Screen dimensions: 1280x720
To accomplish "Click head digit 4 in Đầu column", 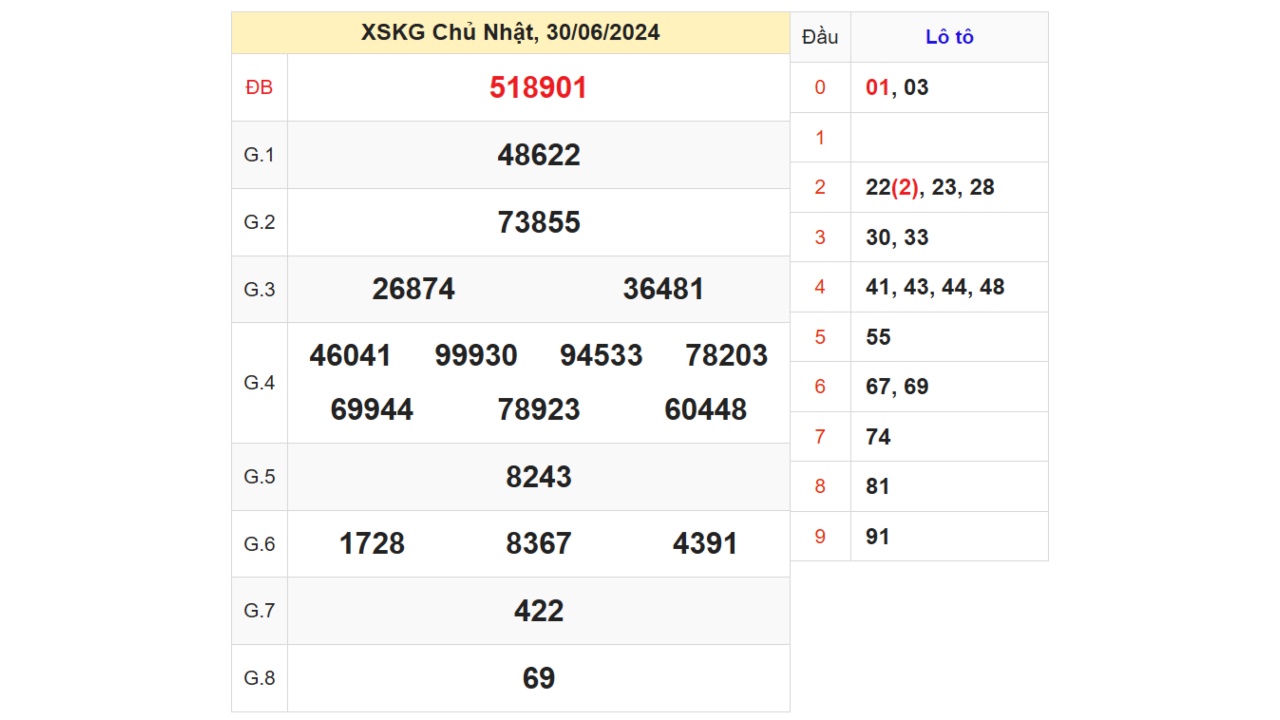I will click(820, 287).
